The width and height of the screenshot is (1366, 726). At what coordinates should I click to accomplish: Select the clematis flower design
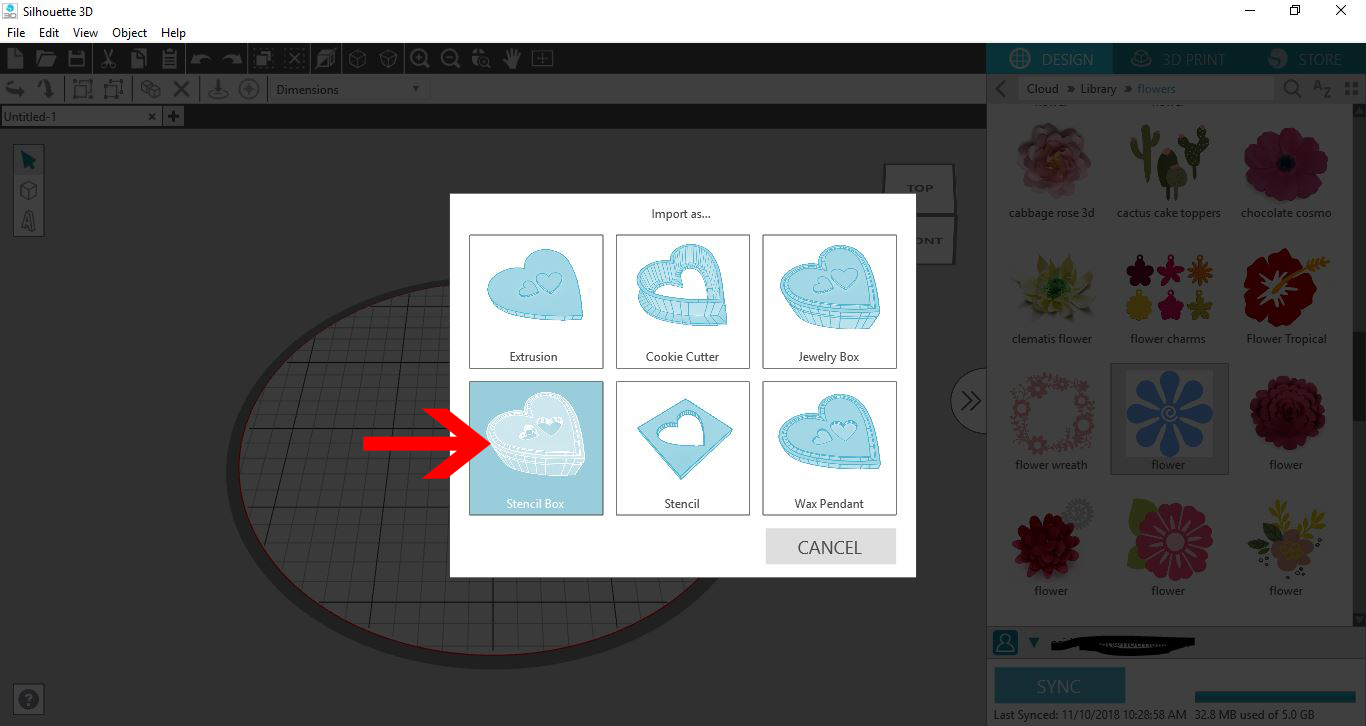pos(1051,296)
